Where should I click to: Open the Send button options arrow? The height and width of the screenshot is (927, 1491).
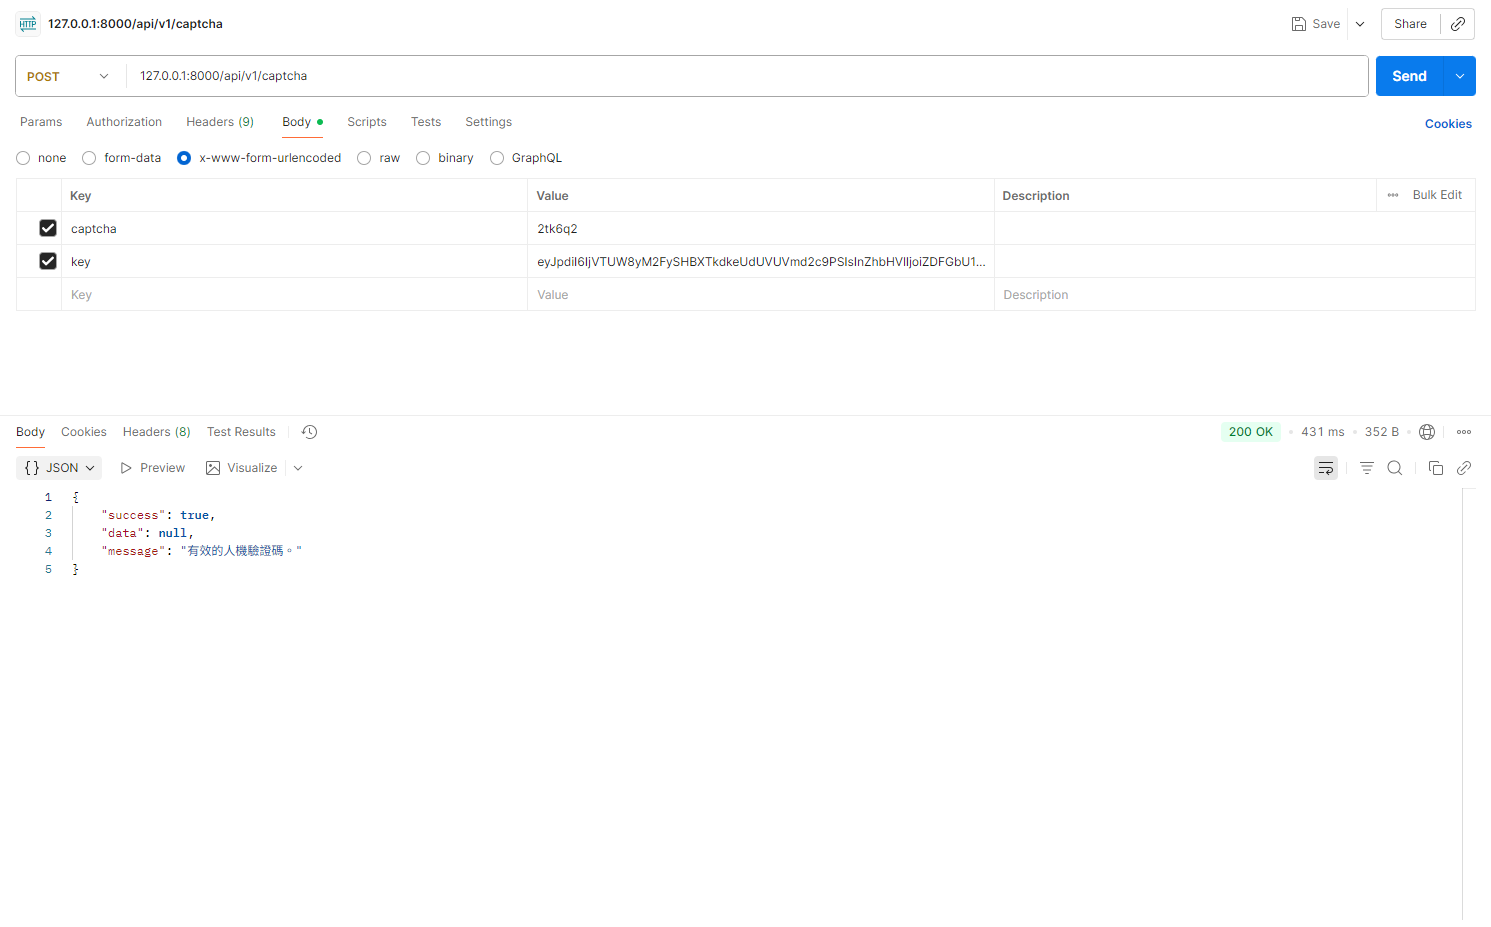(x=1460, y=76)
